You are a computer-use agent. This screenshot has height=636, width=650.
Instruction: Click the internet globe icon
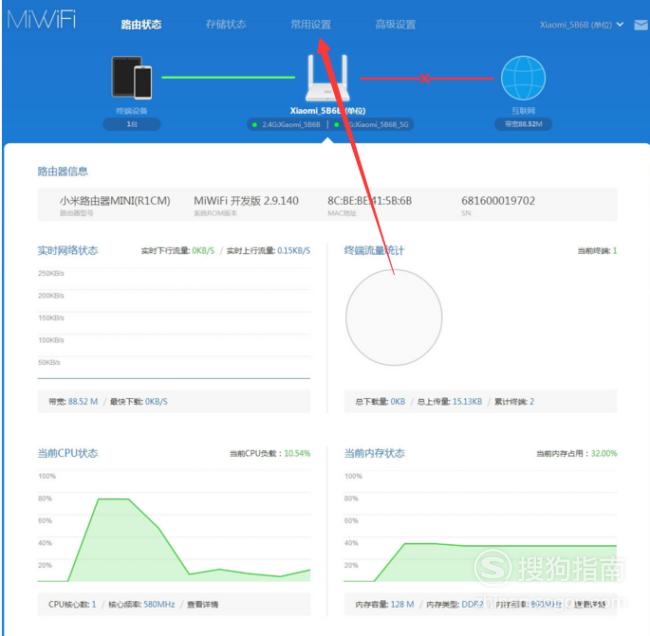click(x=522, y=77)
